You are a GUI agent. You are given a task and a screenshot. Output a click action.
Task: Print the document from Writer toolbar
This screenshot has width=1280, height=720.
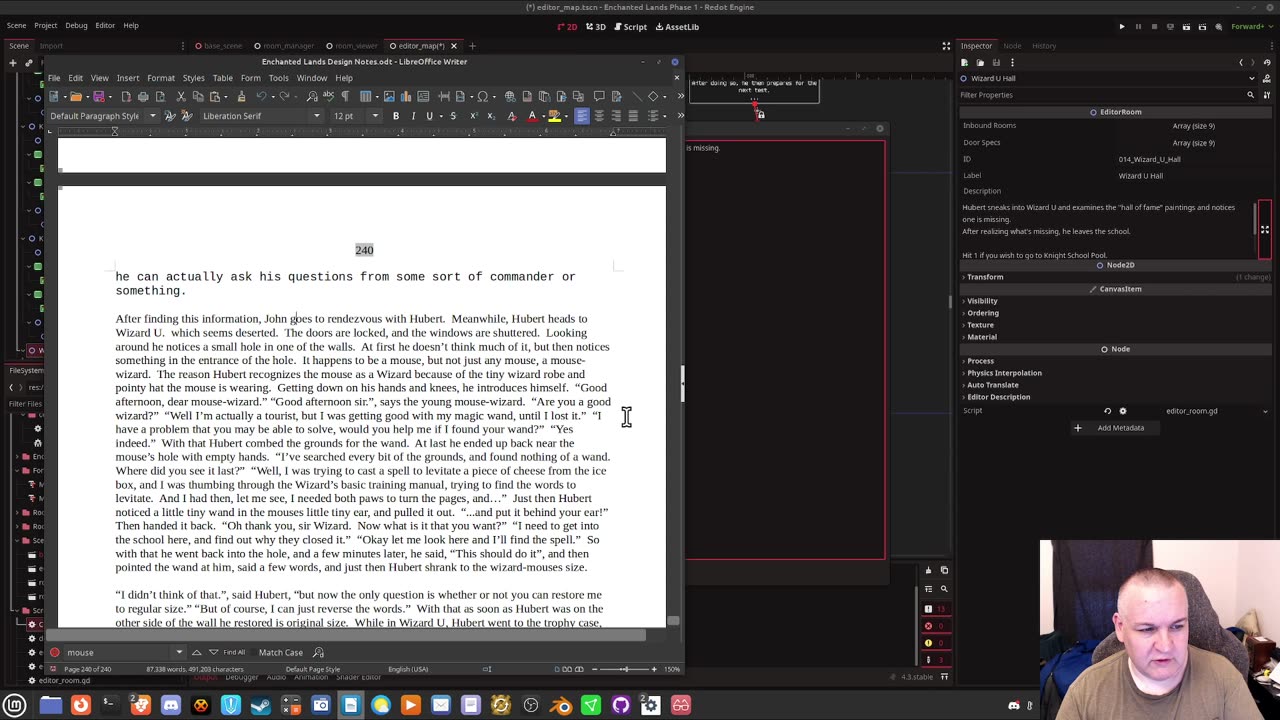pyautogui.click(x=143, y=96)
